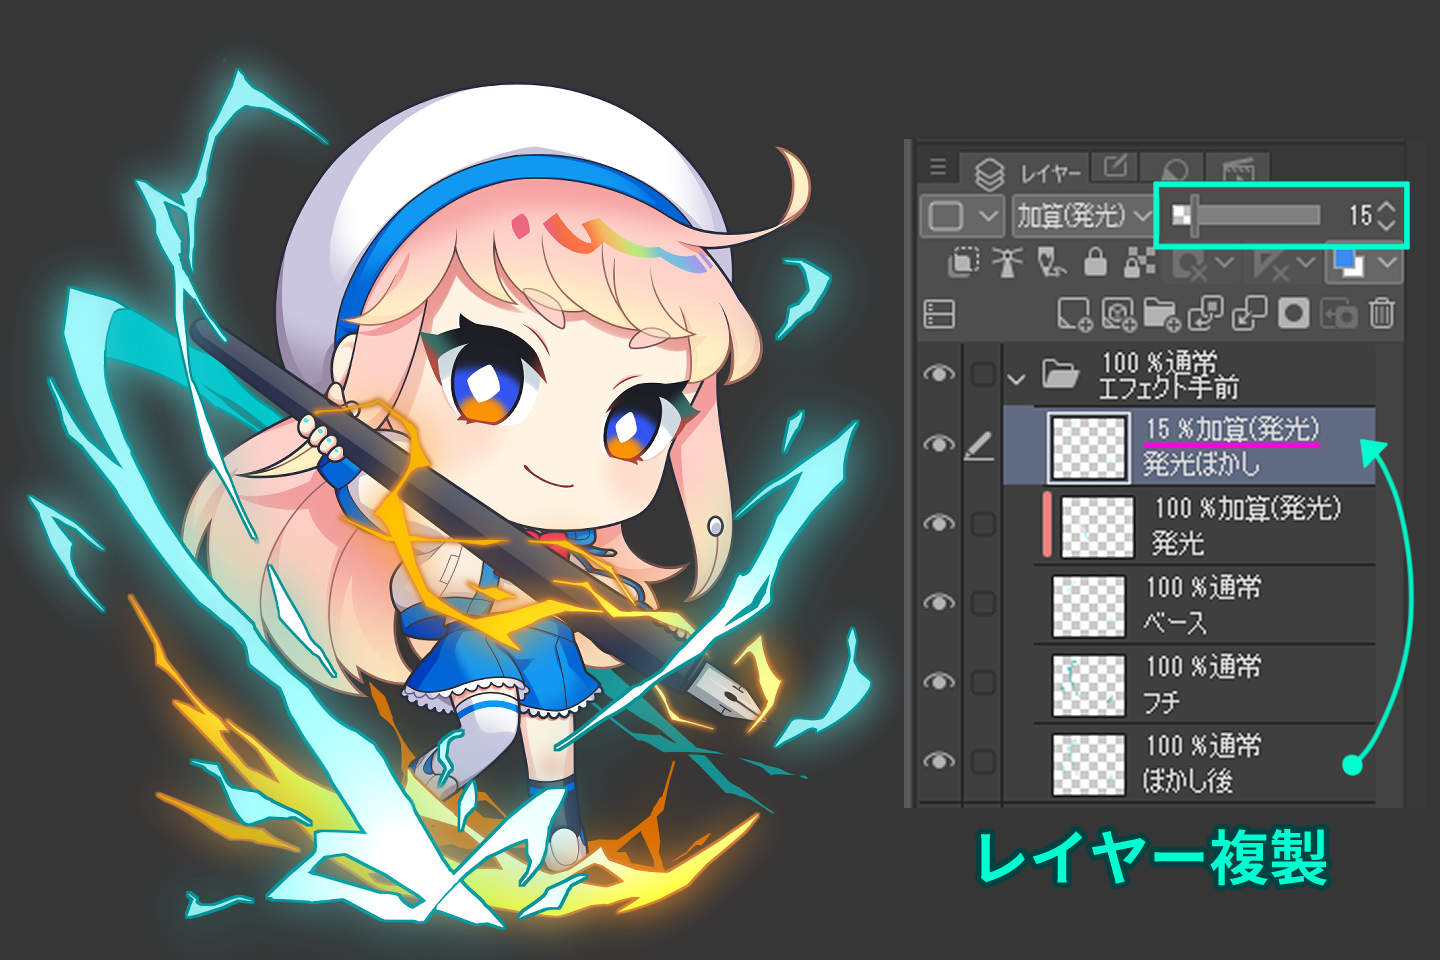Viewport: 1440px width, 960px height.
Task: Click the Lock Layer padlock icon
Action: pos(1096,262)
